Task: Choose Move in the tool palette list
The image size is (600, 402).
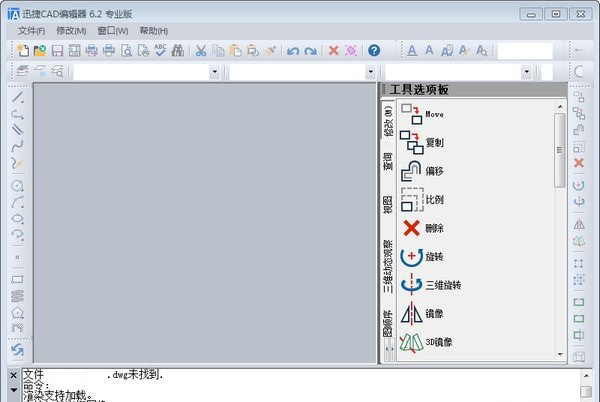Action: click(422, 114)
